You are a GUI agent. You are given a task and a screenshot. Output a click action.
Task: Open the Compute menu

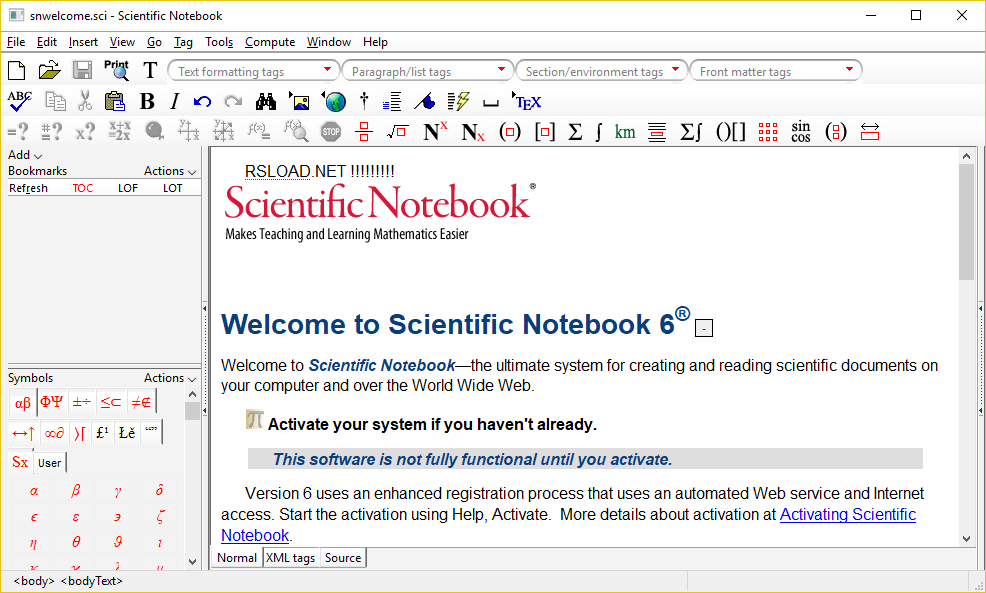[x=269, y=42]
